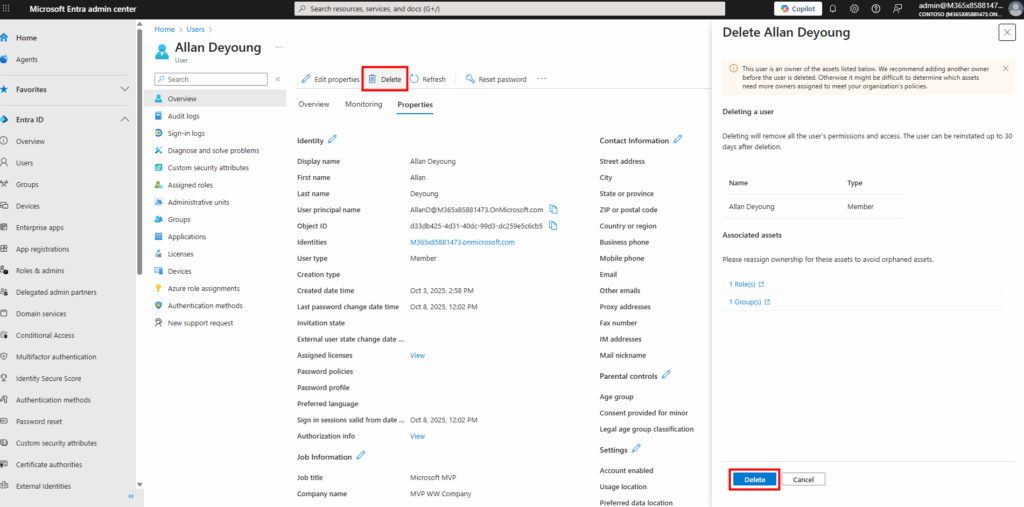The width and height of the screenshot is (1024, 507).
Task: Collapse the left sidebar with double chevron
Action: coord(130,496)
